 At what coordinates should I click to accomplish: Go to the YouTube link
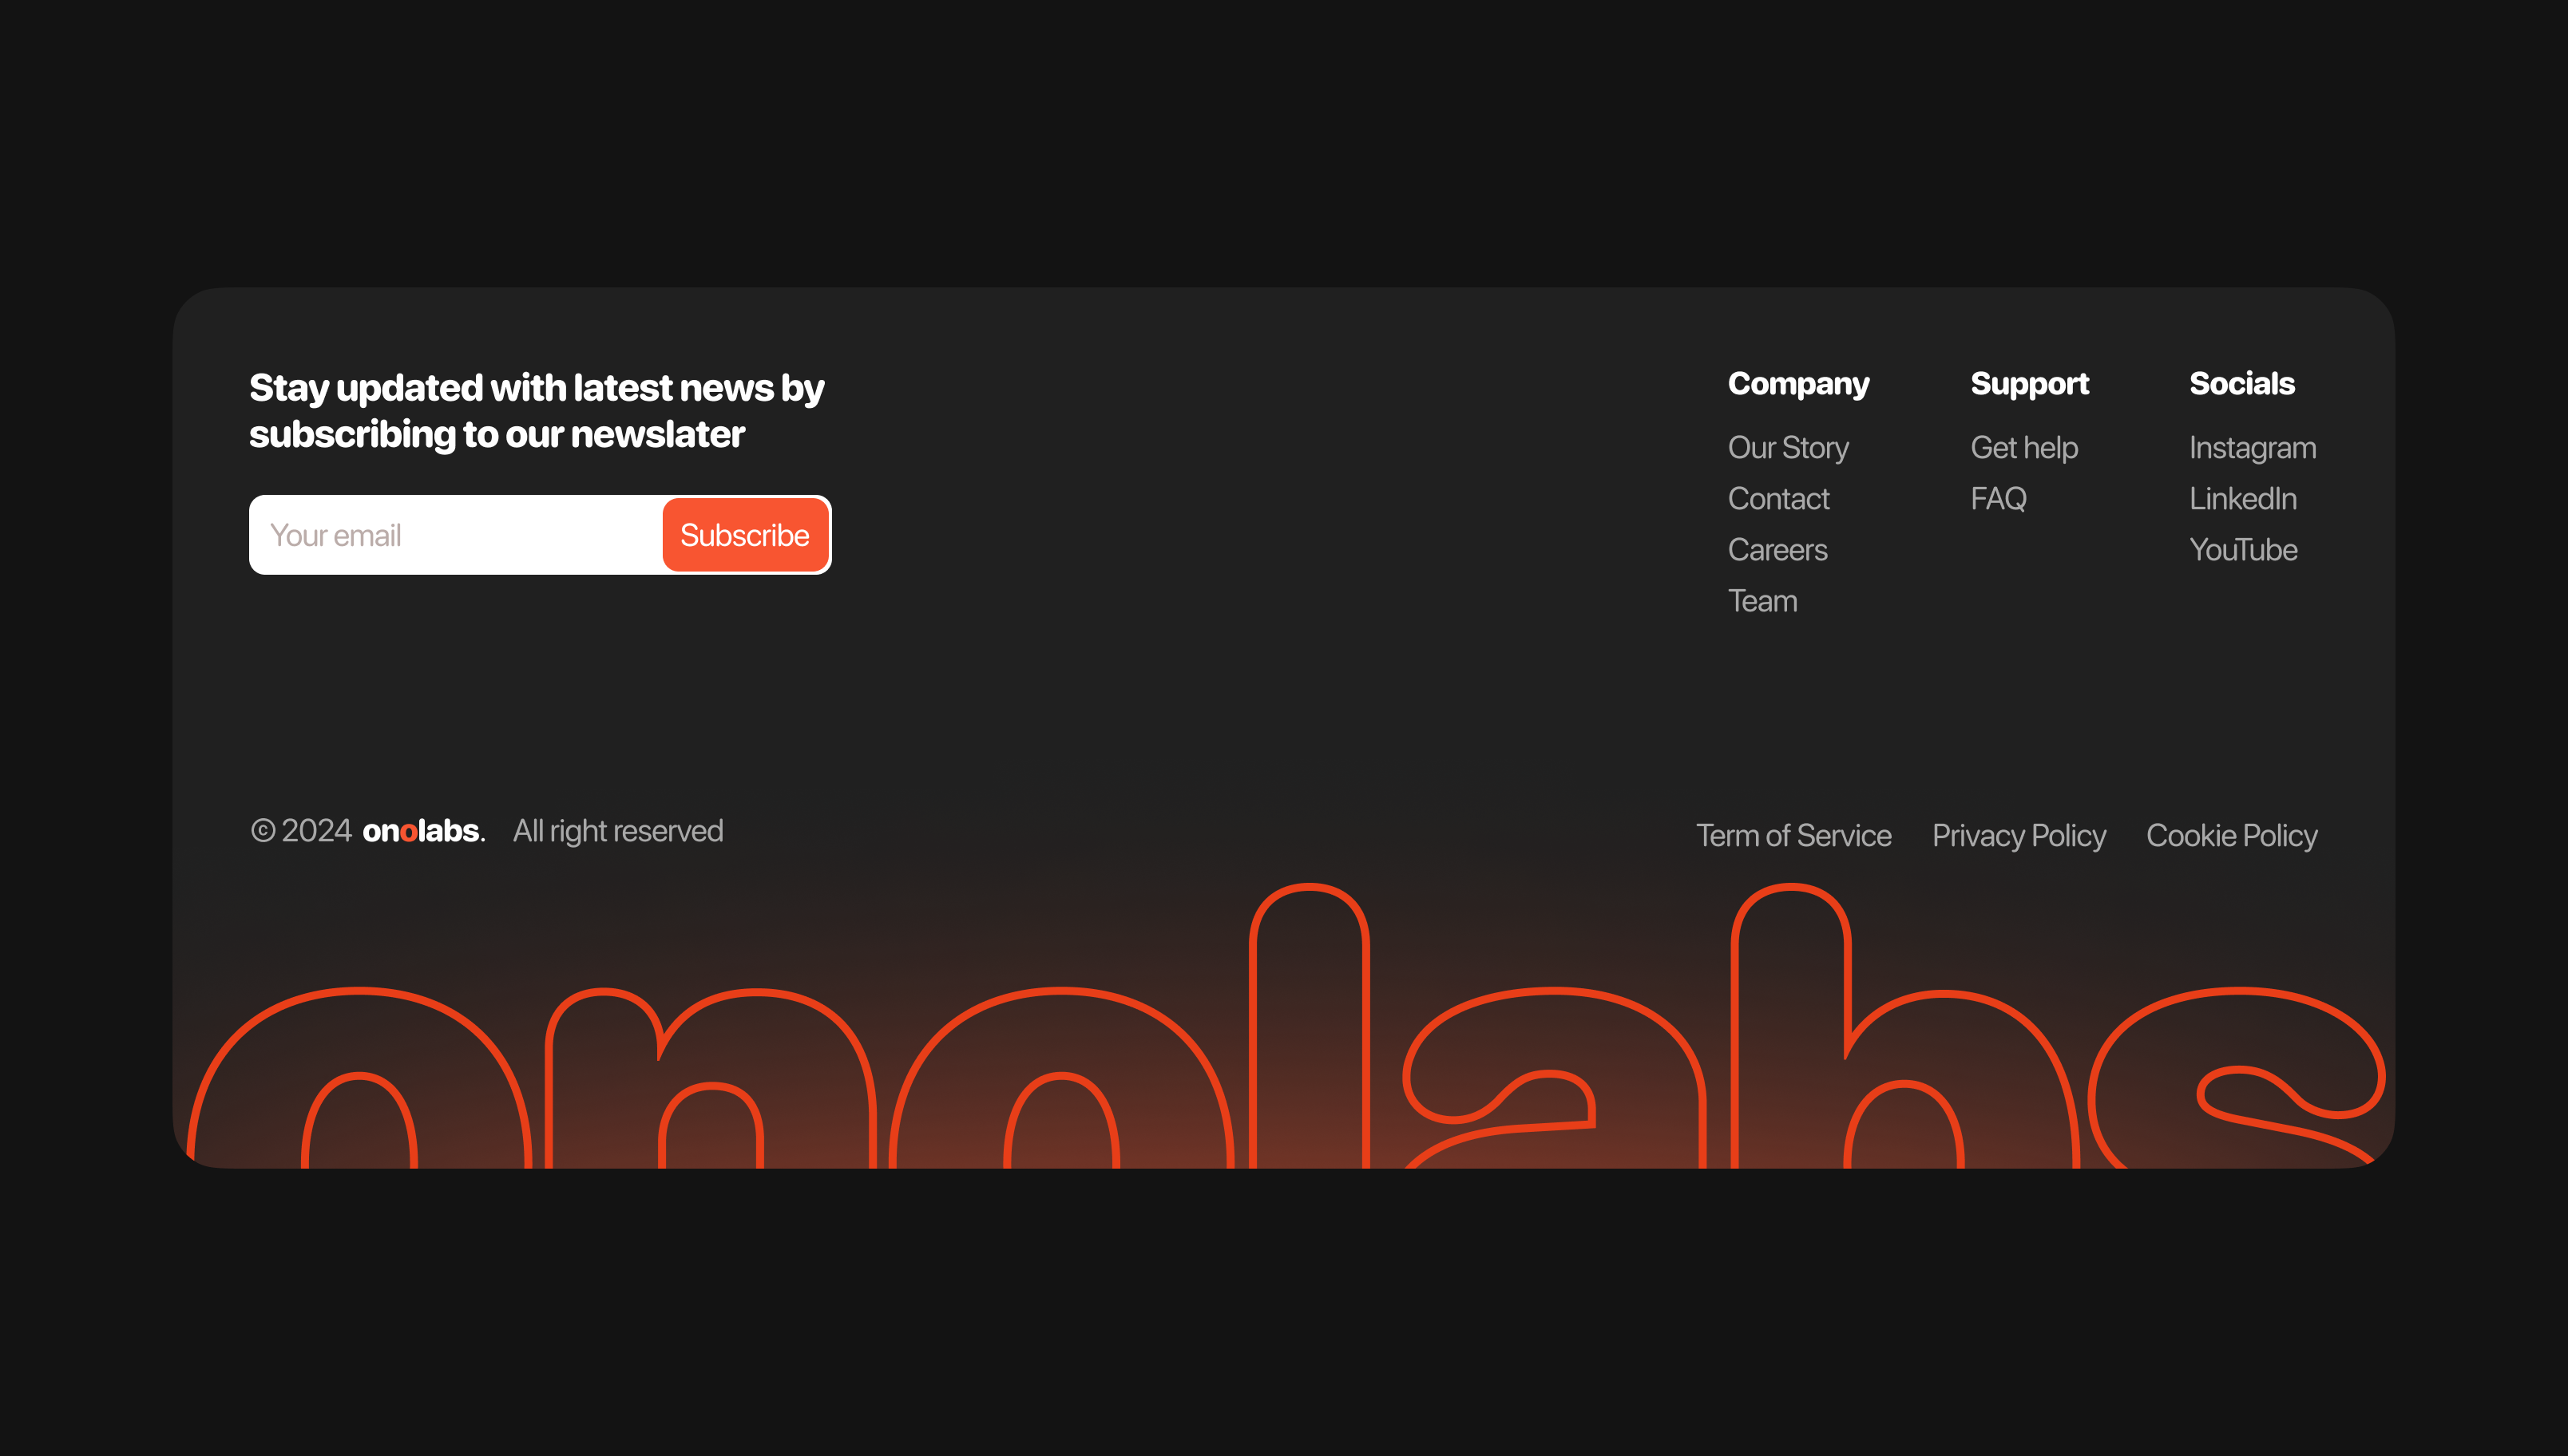[2243, 549]
